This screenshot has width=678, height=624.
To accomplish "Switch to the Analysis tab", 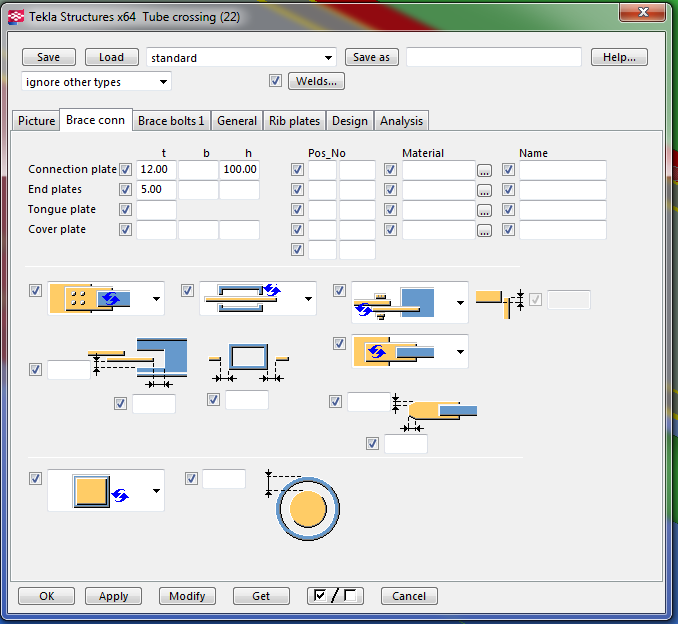I will click(402, 121).
